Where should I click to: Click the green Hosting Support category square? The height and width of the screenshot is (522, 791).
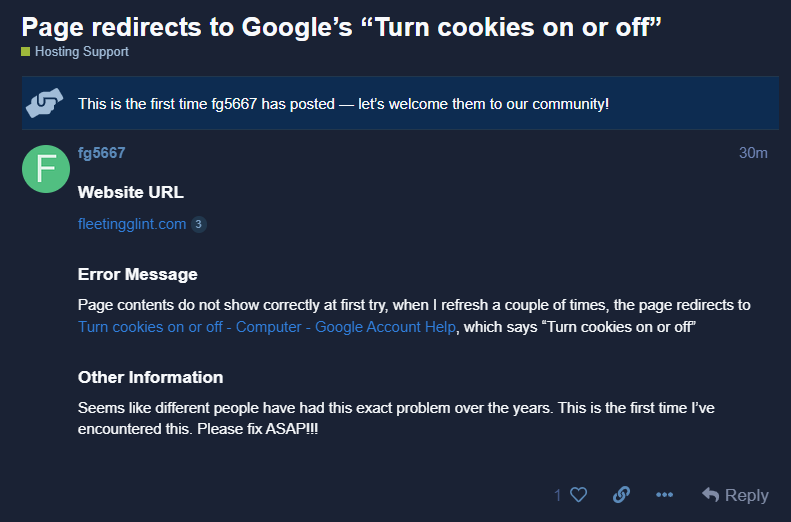pyautogui.click(x=25, y=51)
